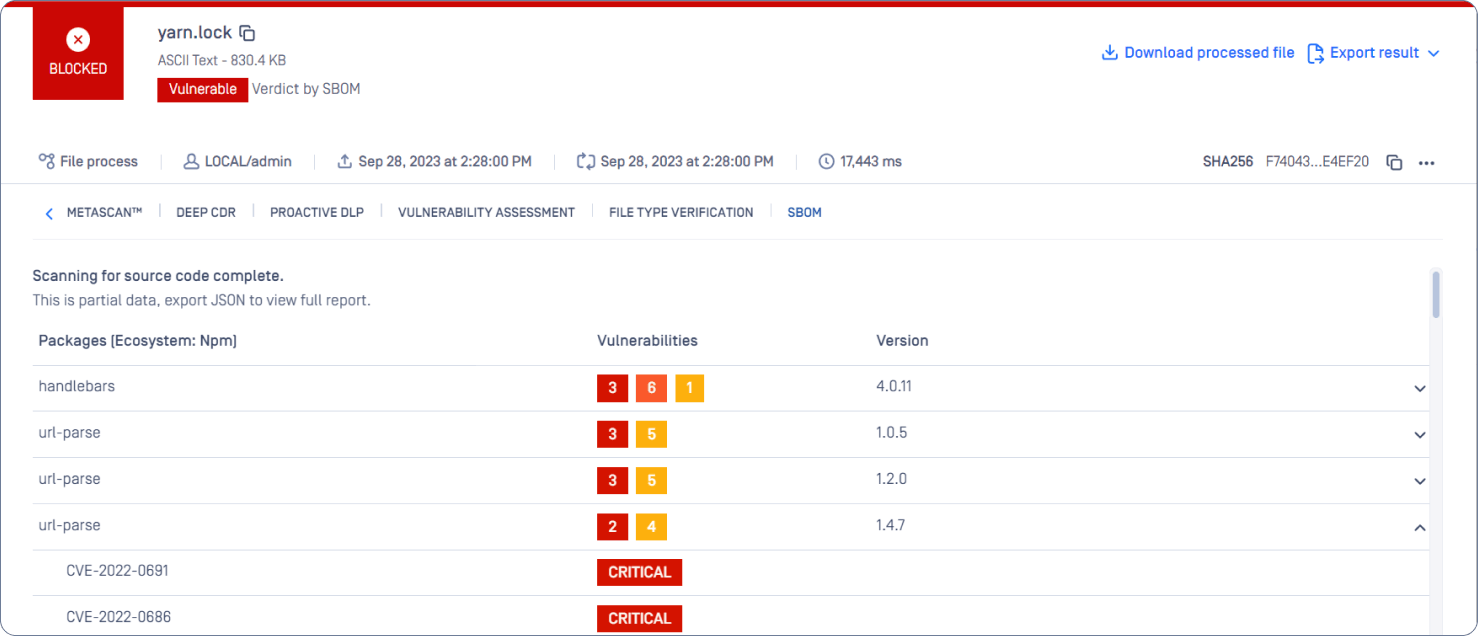Click the upload time icon
This screenshot has height=637, width=1478.
click(345, 161)
